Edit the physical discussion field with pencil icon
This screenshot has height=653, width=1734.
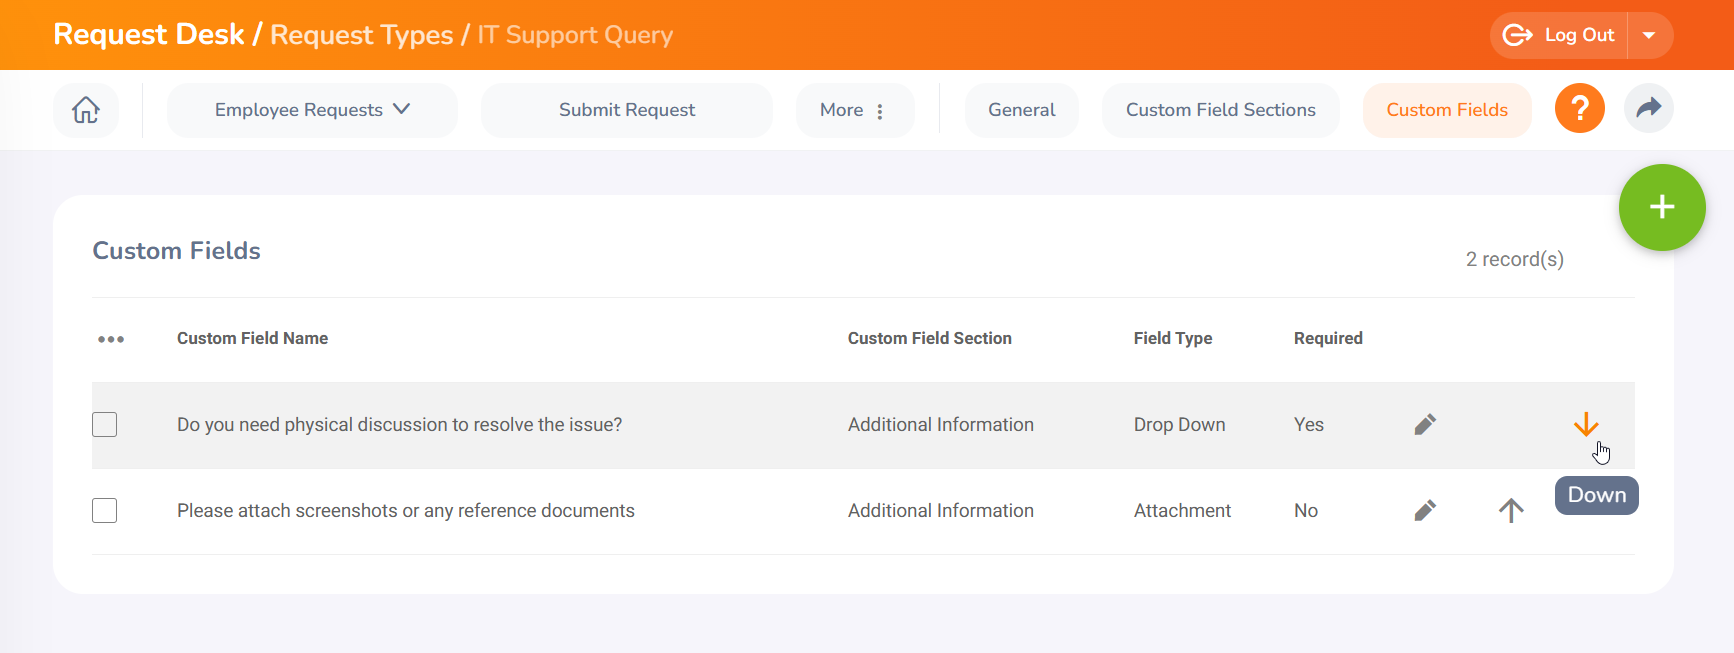point(1425,425)
